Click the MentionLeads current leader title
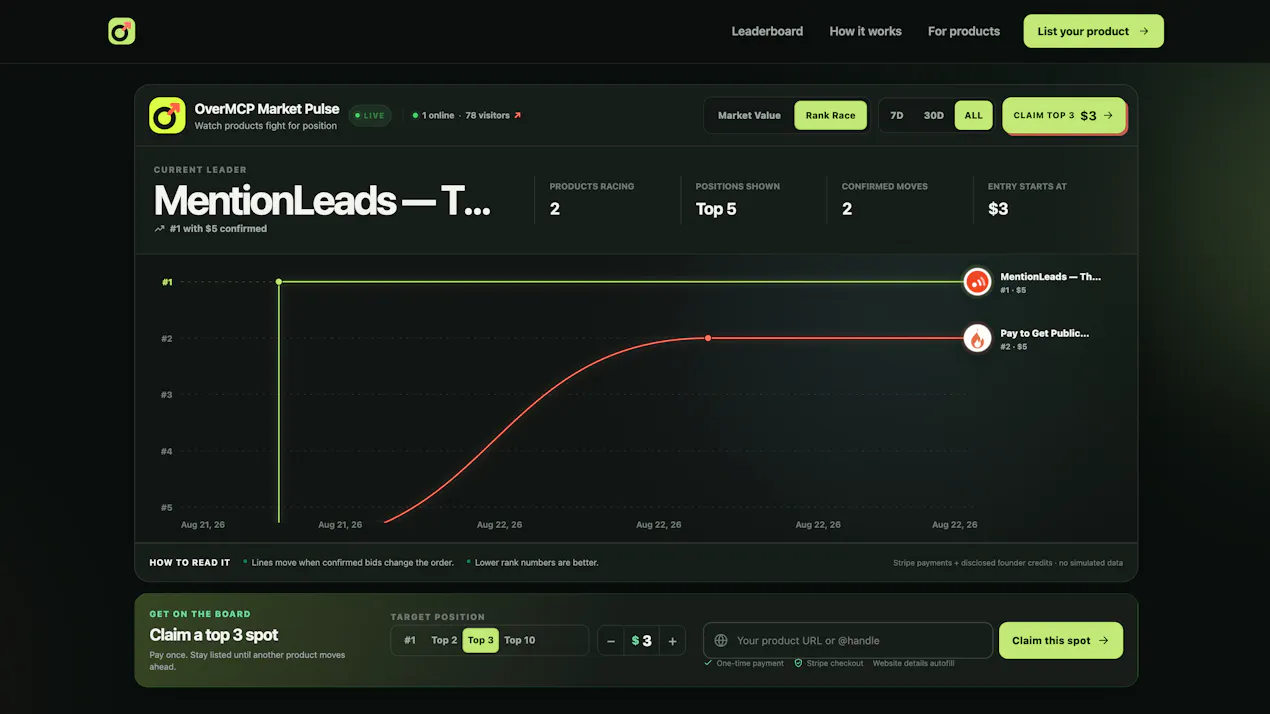 (x=322, y=201)
